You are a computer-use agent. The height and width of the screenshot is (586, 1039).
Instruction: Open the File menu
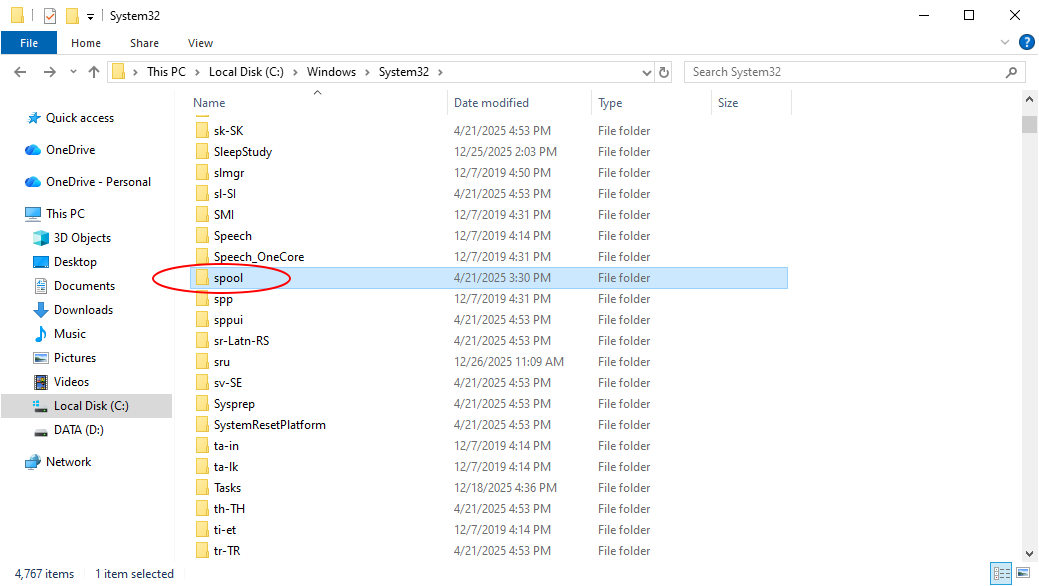coord(29,43)
